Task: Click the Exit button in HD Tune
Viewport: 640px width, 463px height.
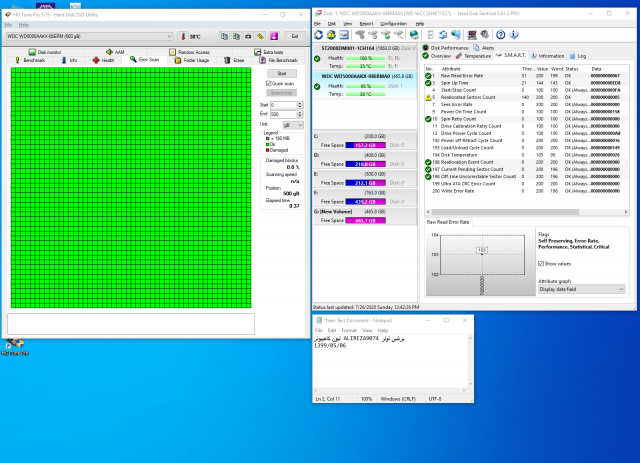Action: (x=294, y=36)
